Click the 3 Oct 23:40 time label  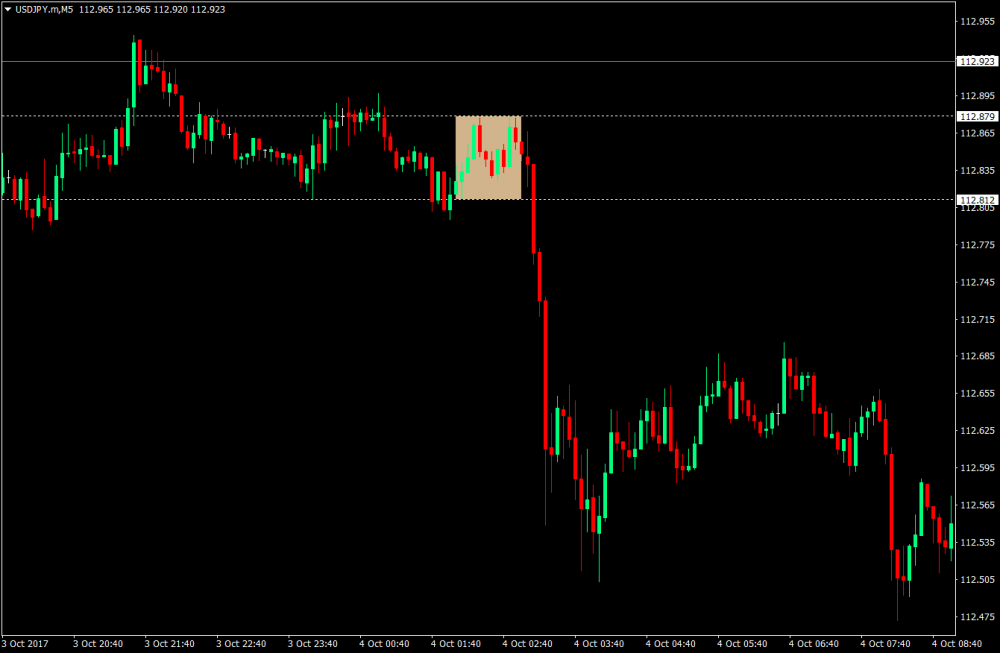[x=311, y=643]
